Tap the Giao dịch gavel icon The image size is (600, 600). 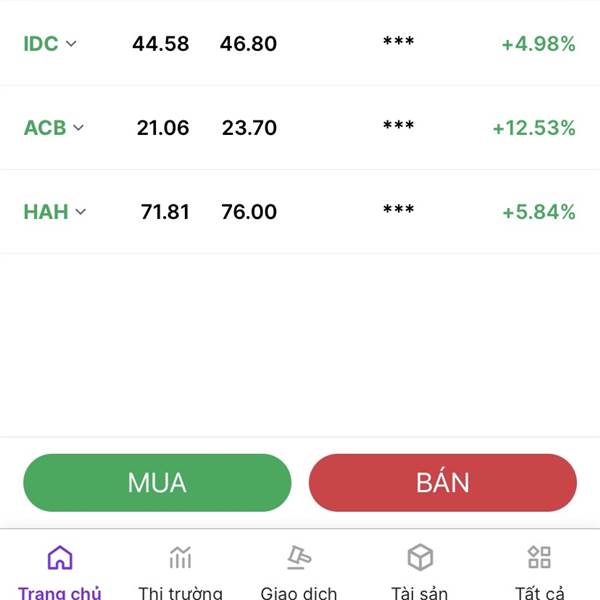(x=299, y=557)
